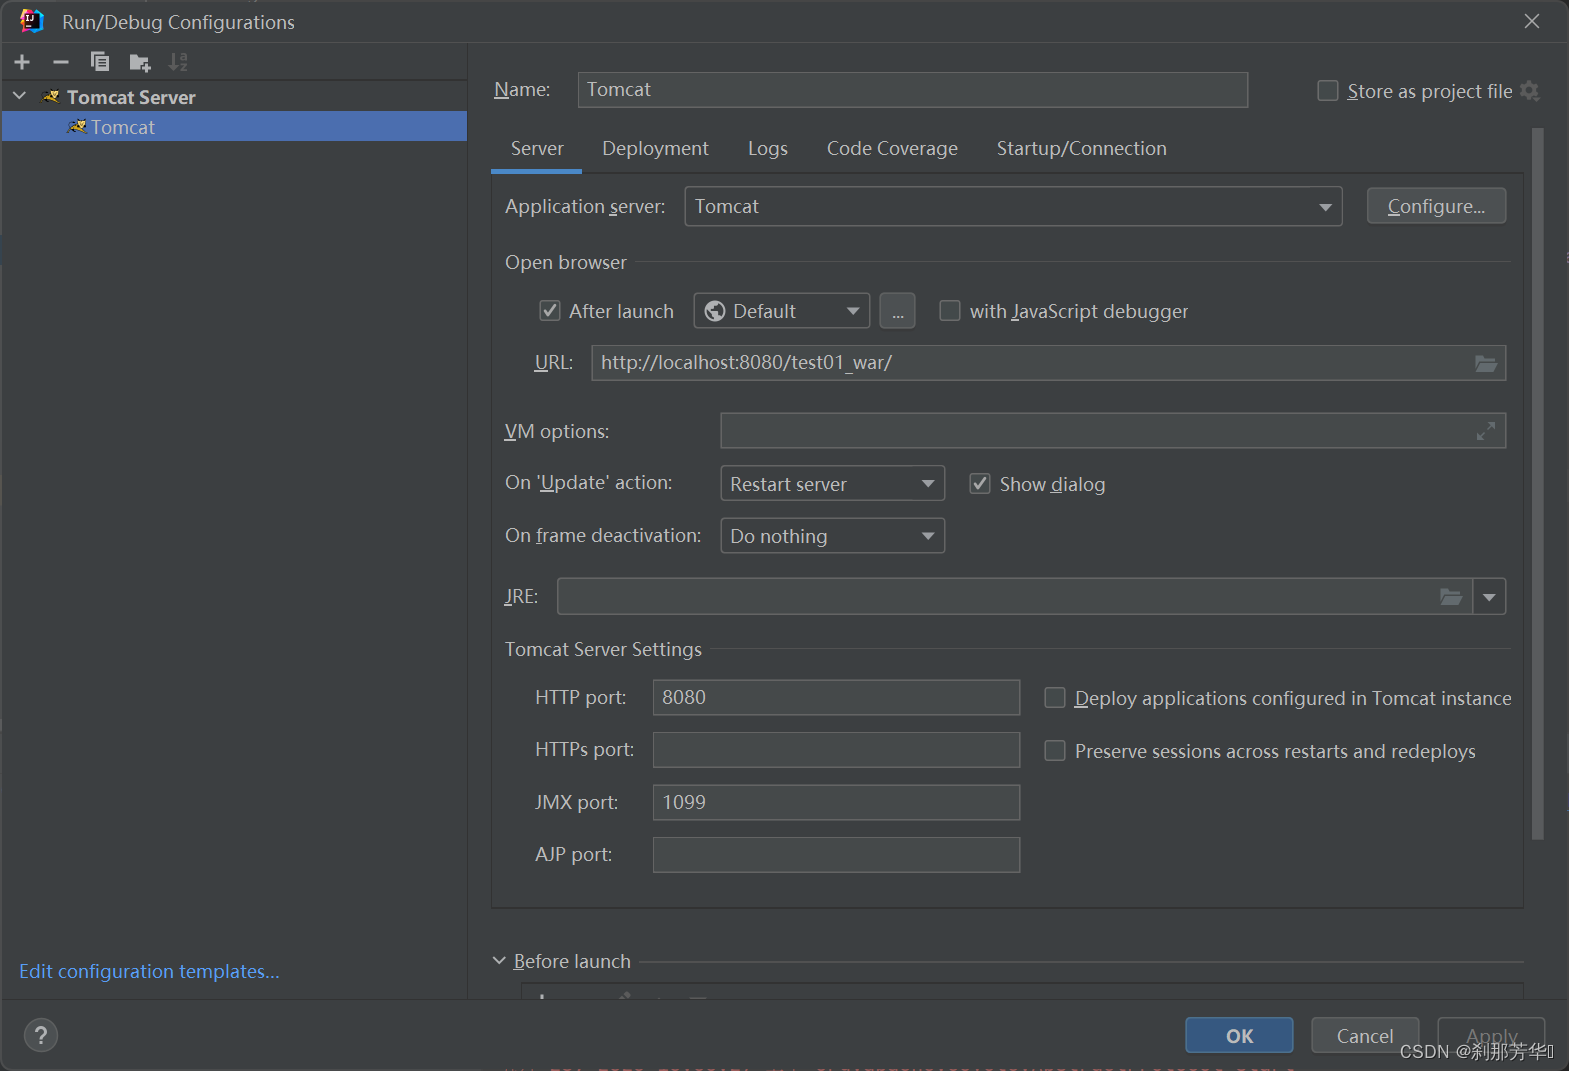Enable Preserve sessions across restarts and redeploys
This screenshot has width=1569, height=1071.
pos(1055,751)
